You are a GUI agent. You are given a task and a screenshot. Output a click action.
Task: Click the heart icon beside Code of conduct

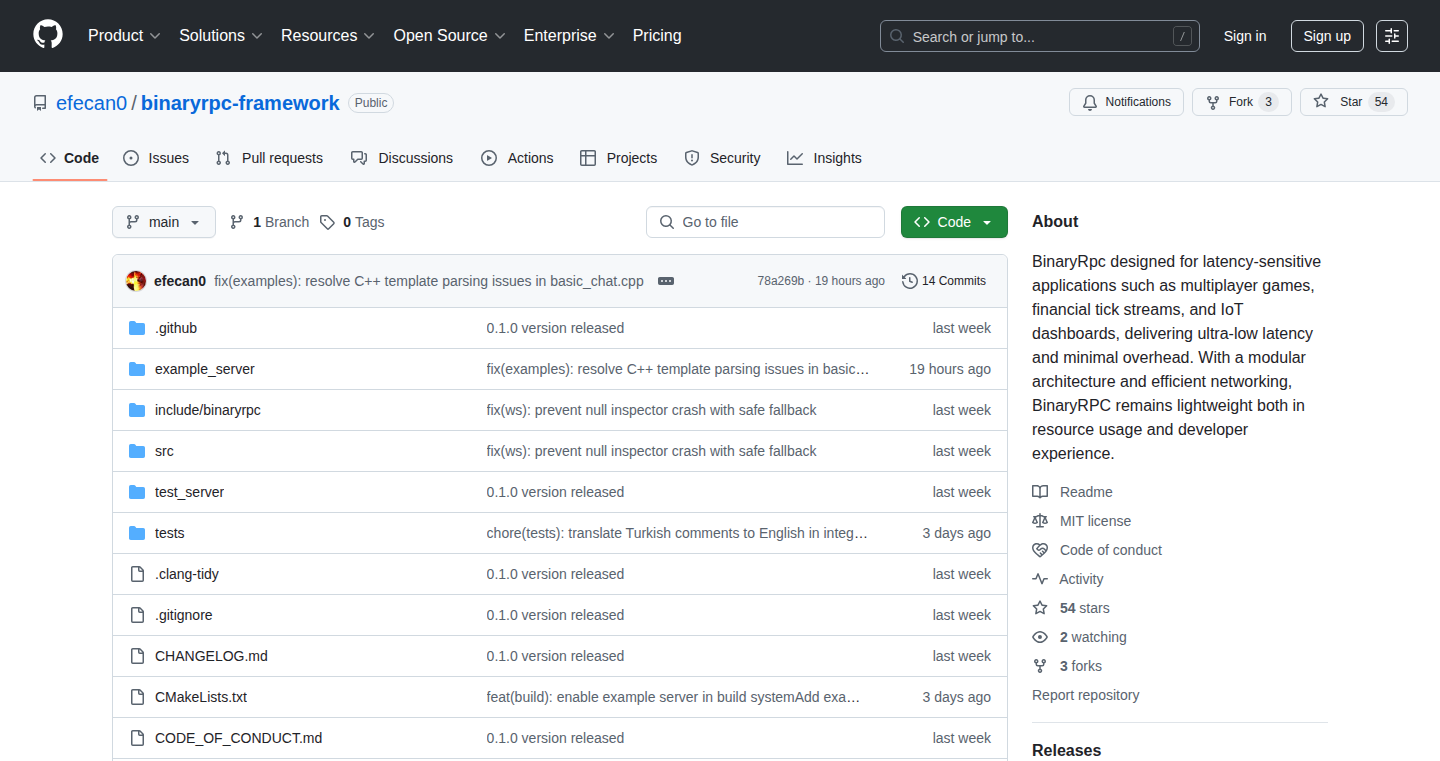[1040, 550]
